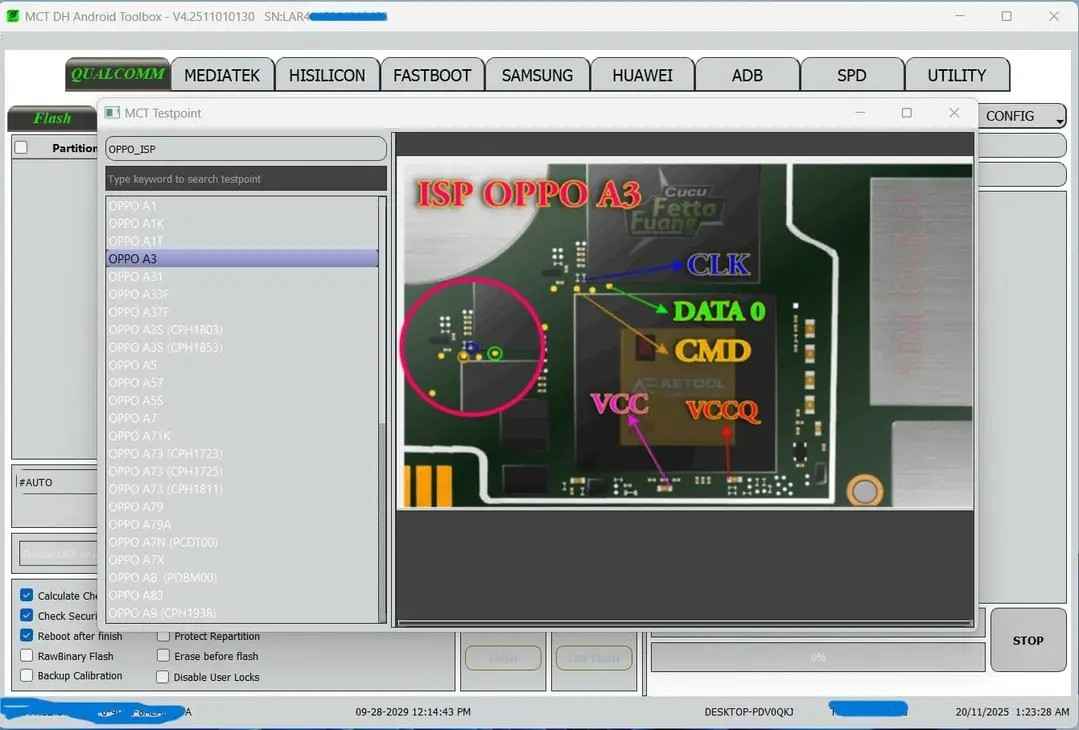
Task: Click the #AUTO field
Action: click(56, 482)
